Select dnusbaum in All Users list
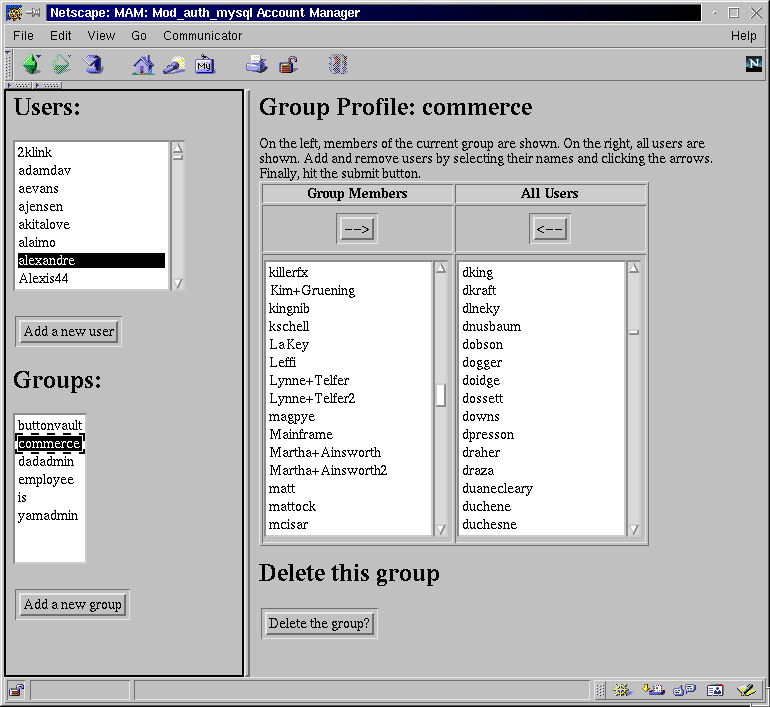770x707 pixels. click(x=542, y=326)
